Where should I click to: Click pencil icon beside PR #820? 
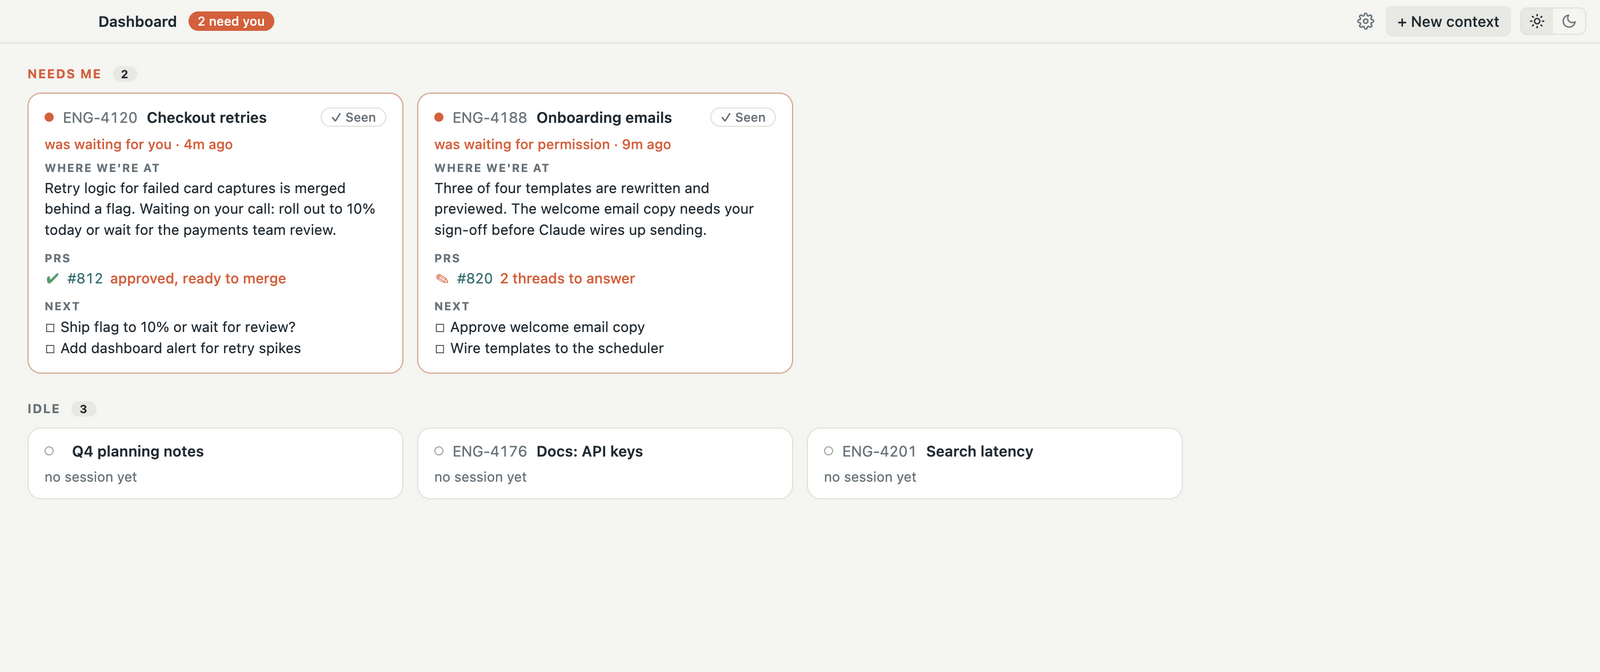click(442, 278)
